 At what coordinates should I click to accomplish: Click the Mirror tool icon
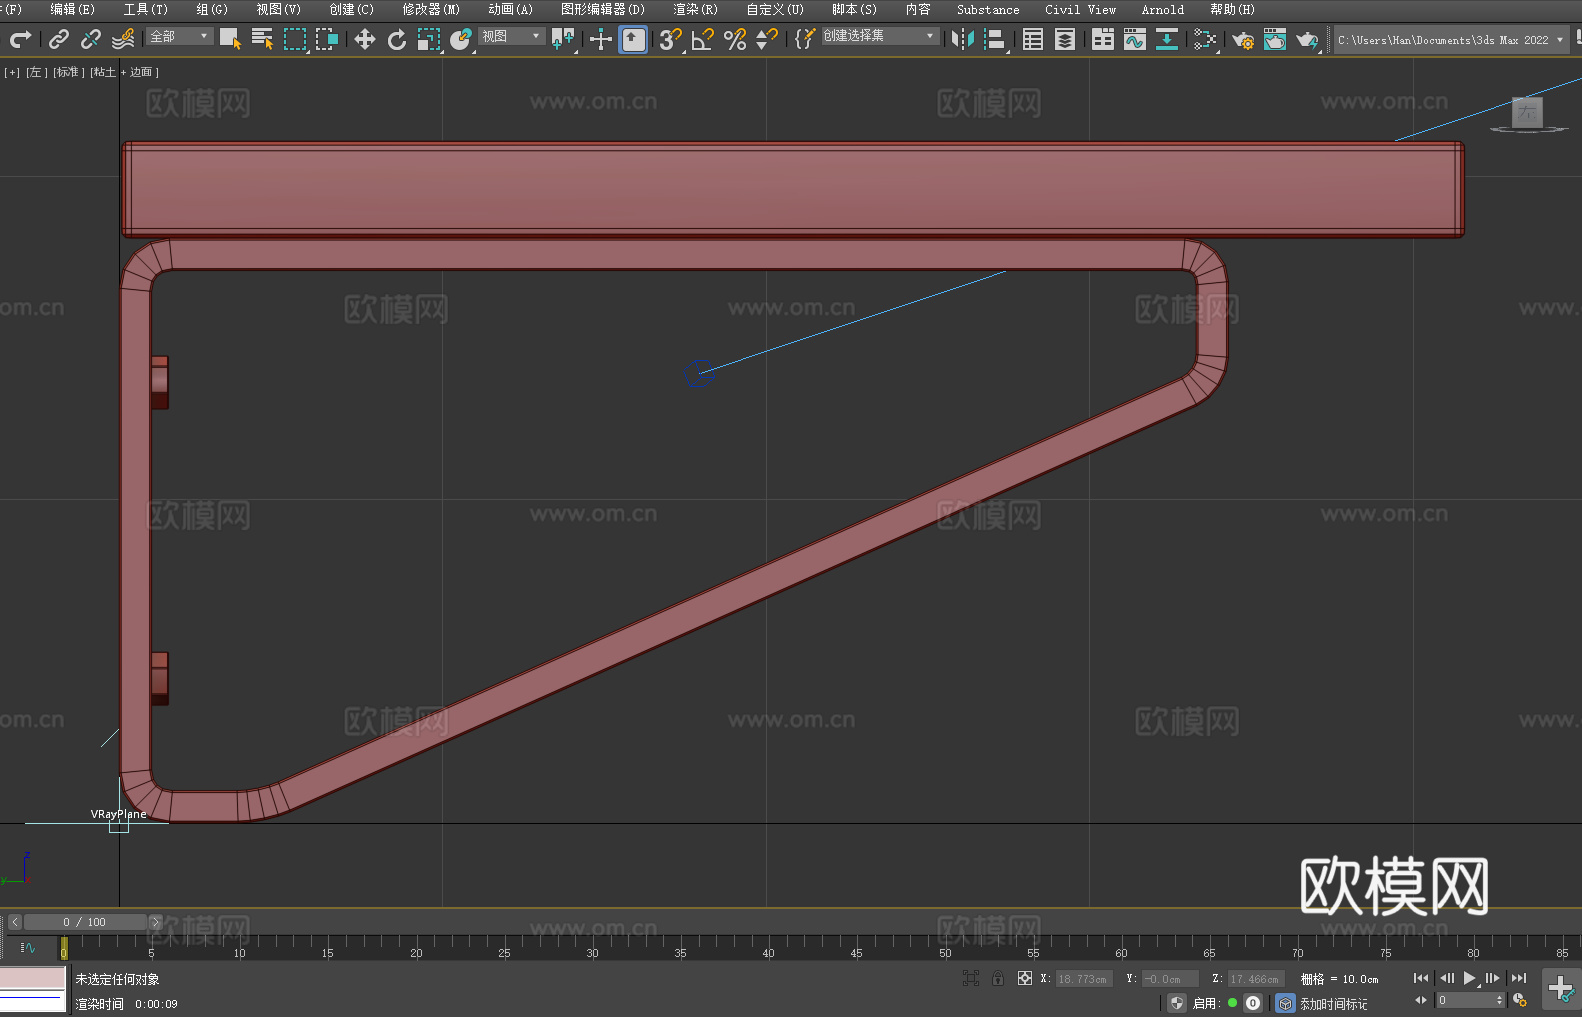[x=963, y=39]
